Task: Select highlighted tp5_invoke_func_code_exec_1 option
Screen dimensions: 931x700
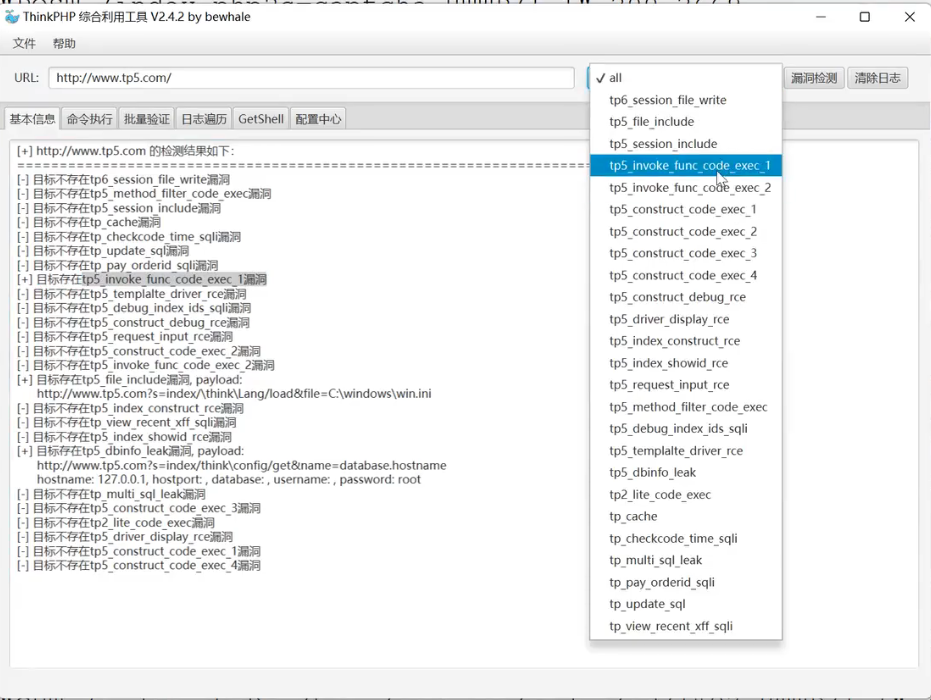Action: [686, 166]
